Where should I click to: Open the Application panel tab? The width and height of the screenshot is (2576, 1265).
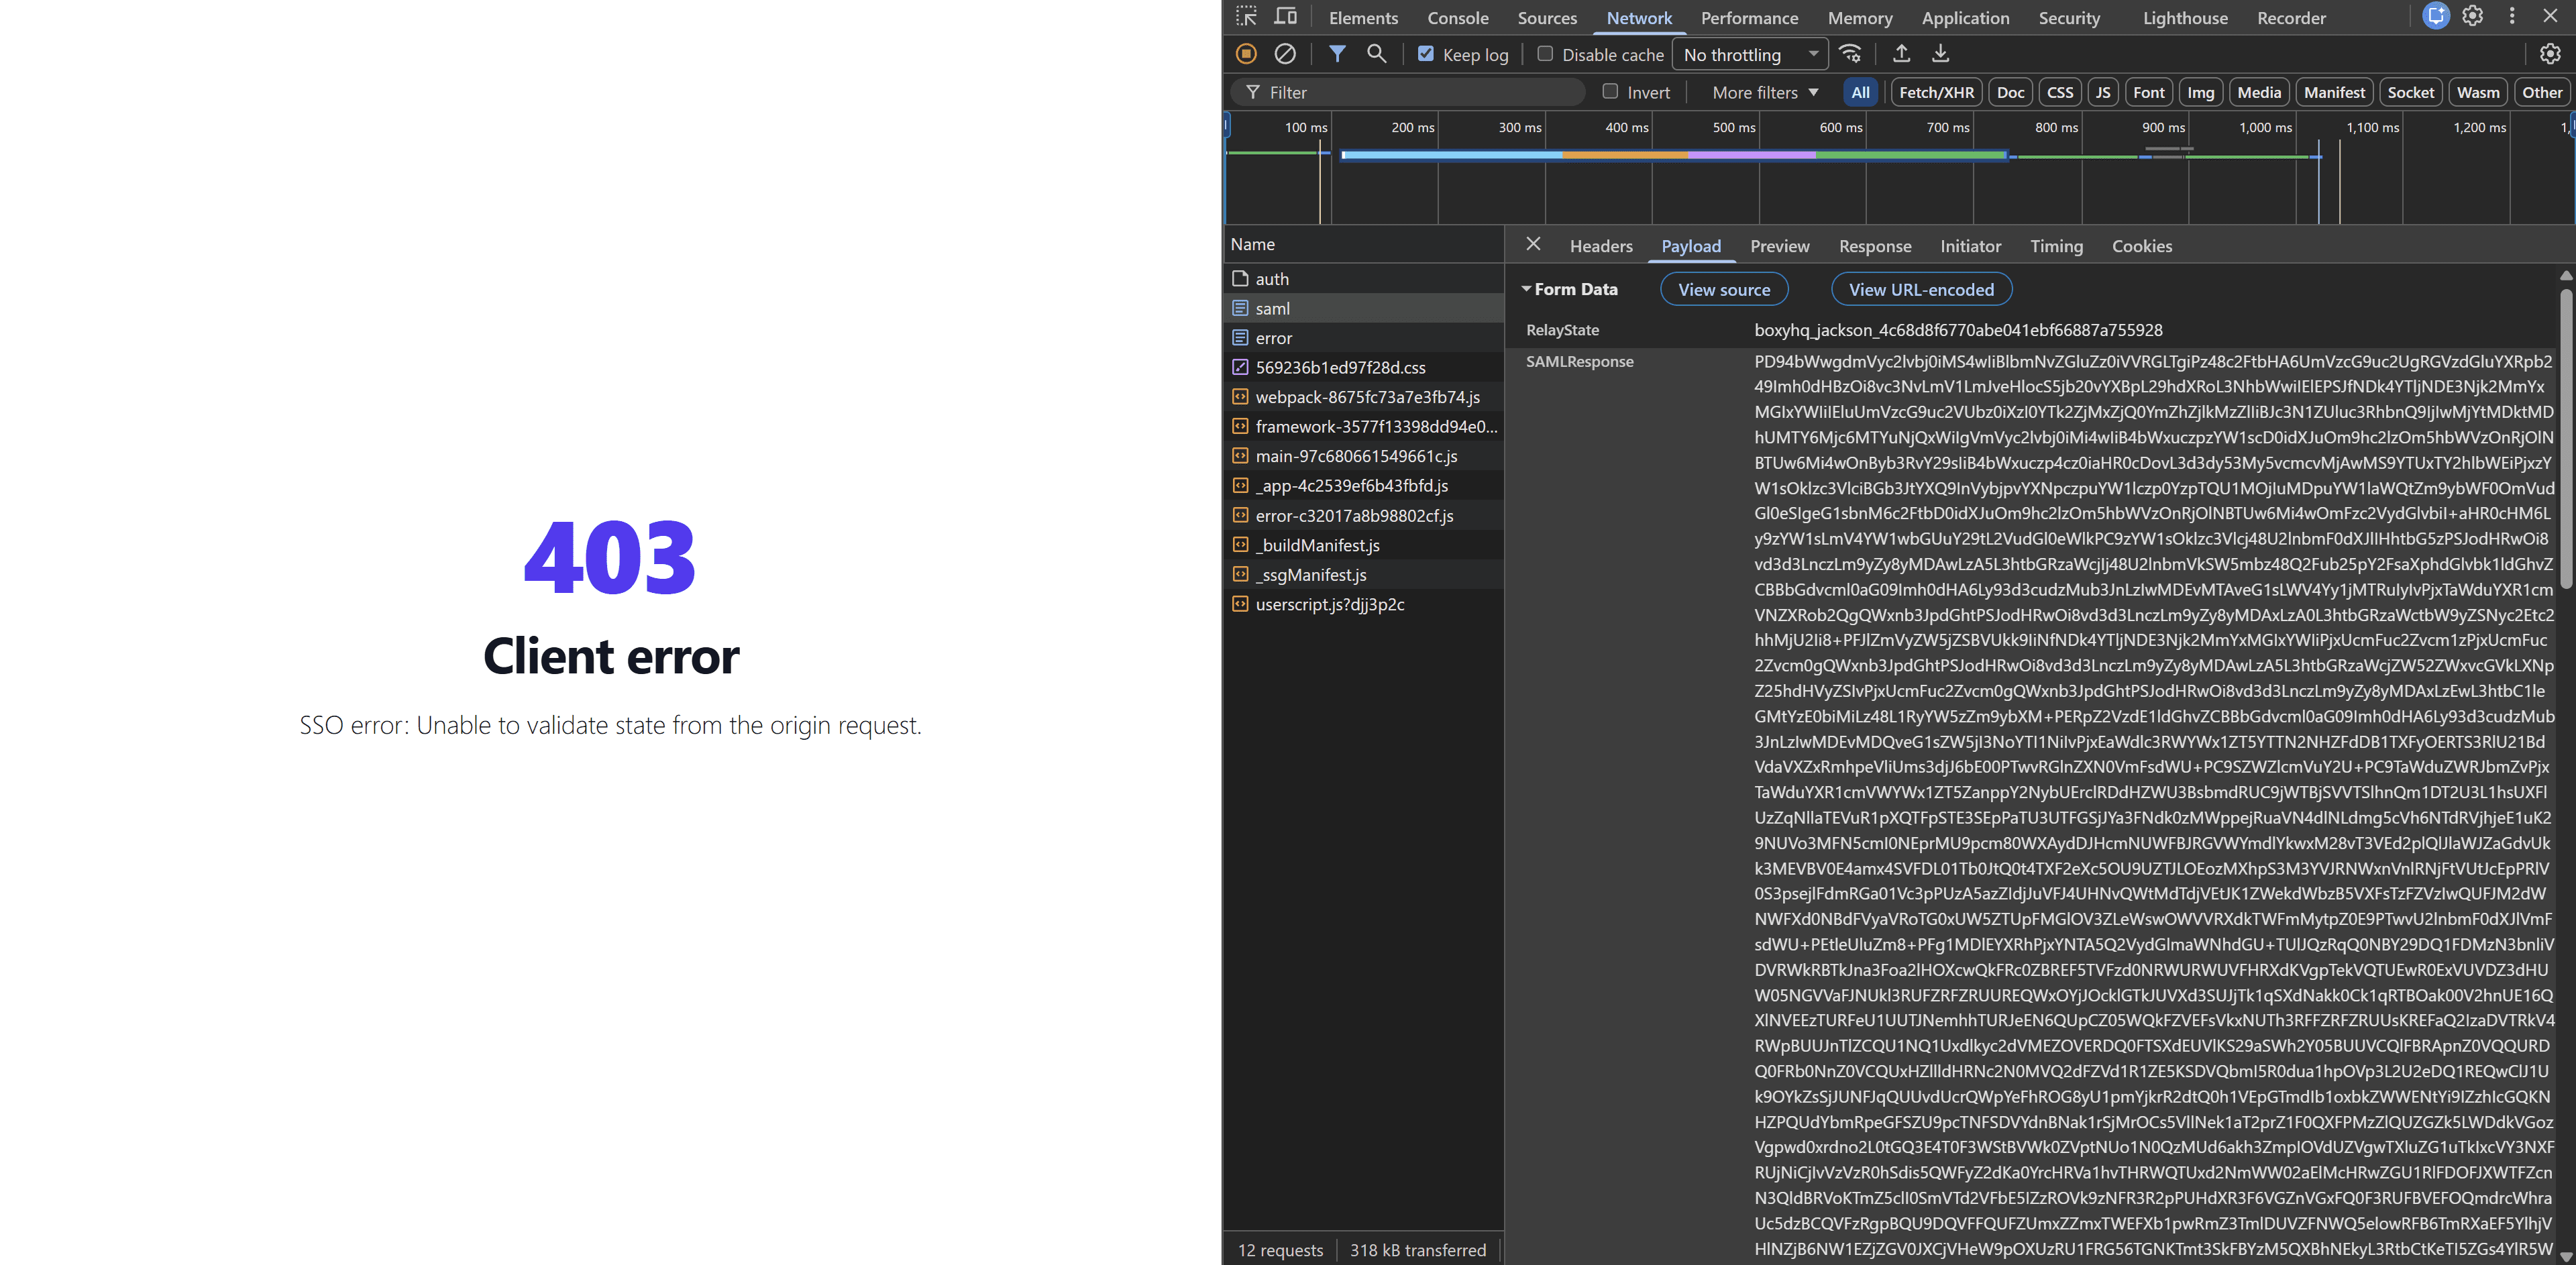tap(1965, 18)
